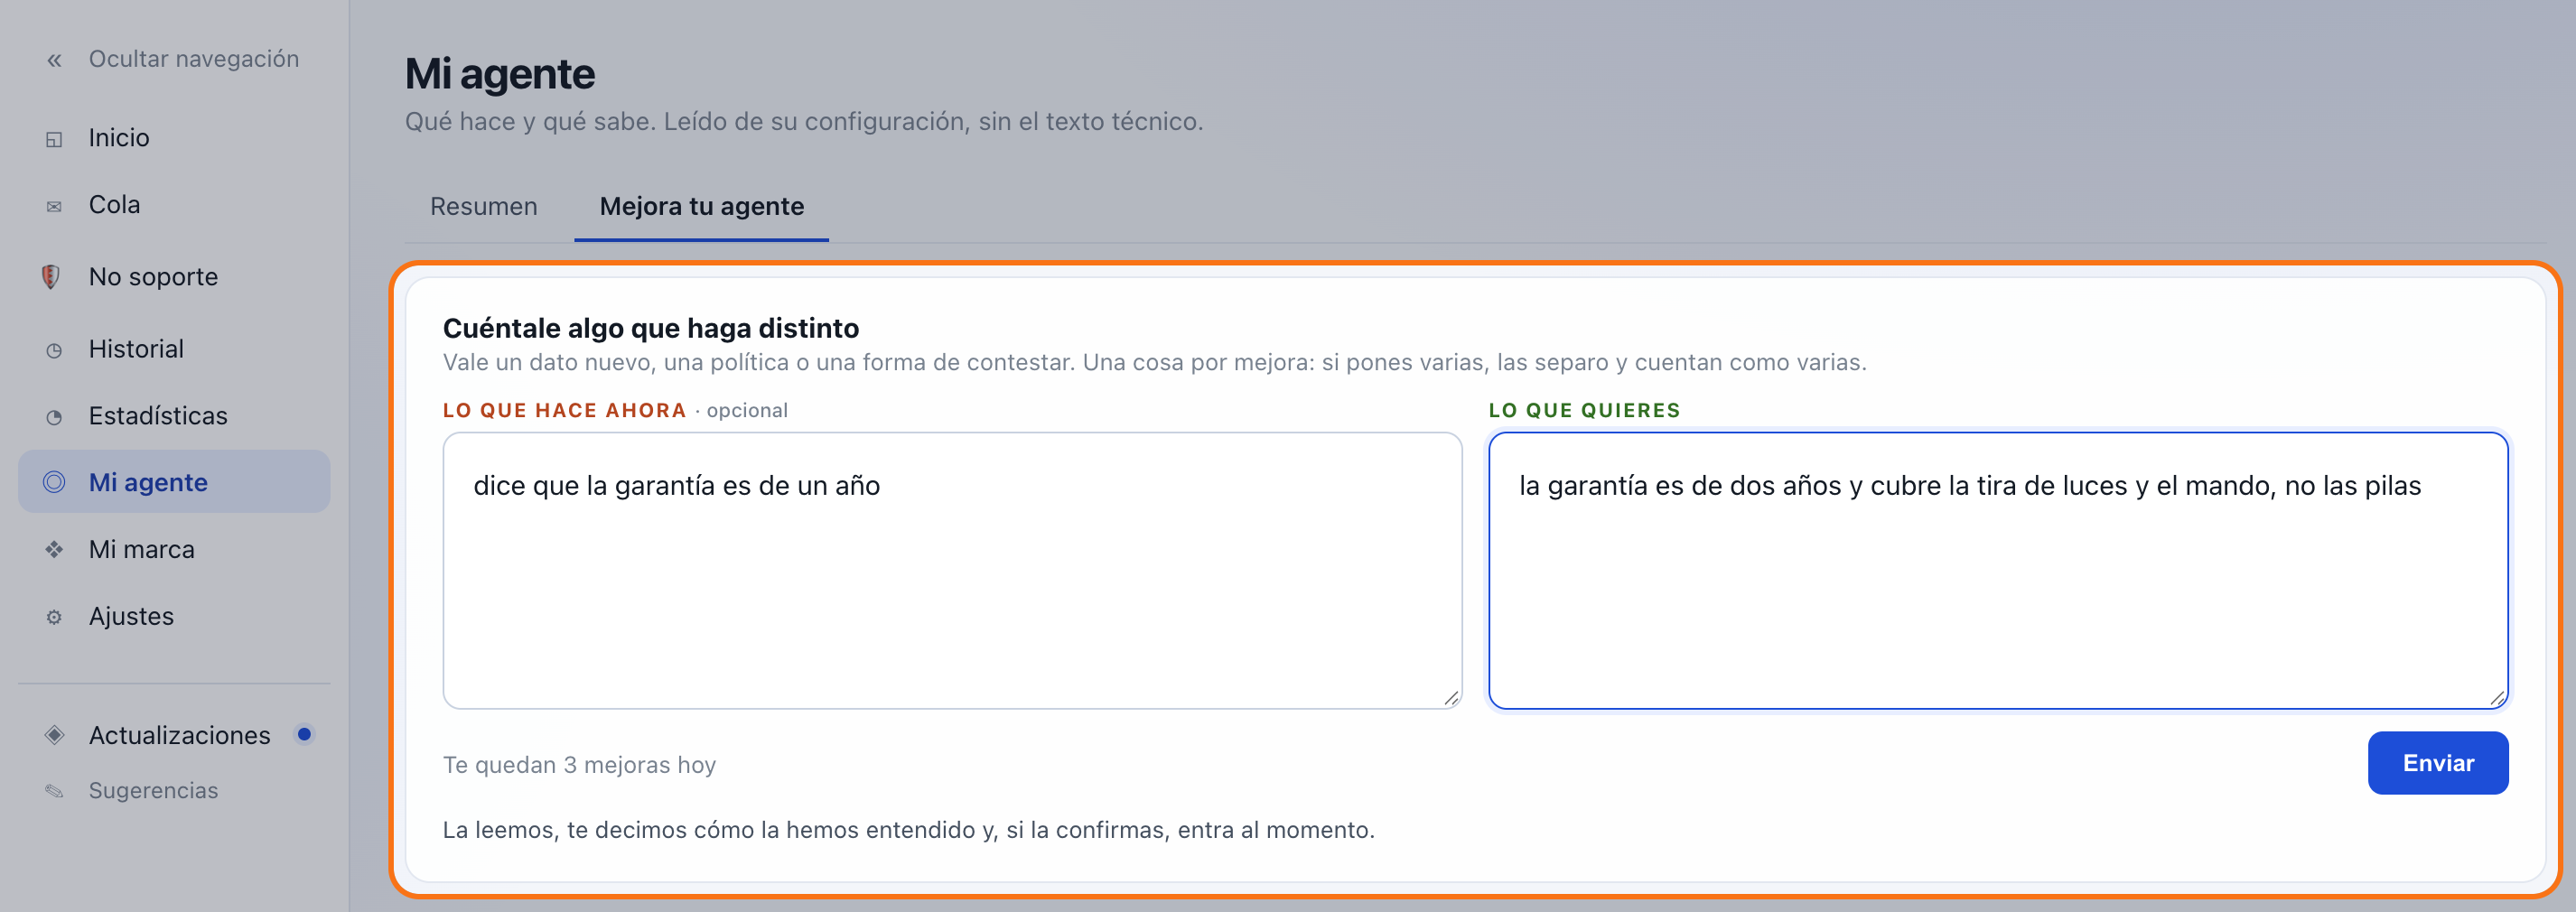Open Estadísticas in the sidebar
Screen dimensions: 2576x912
pyautogui.click(x=174, y=416)
